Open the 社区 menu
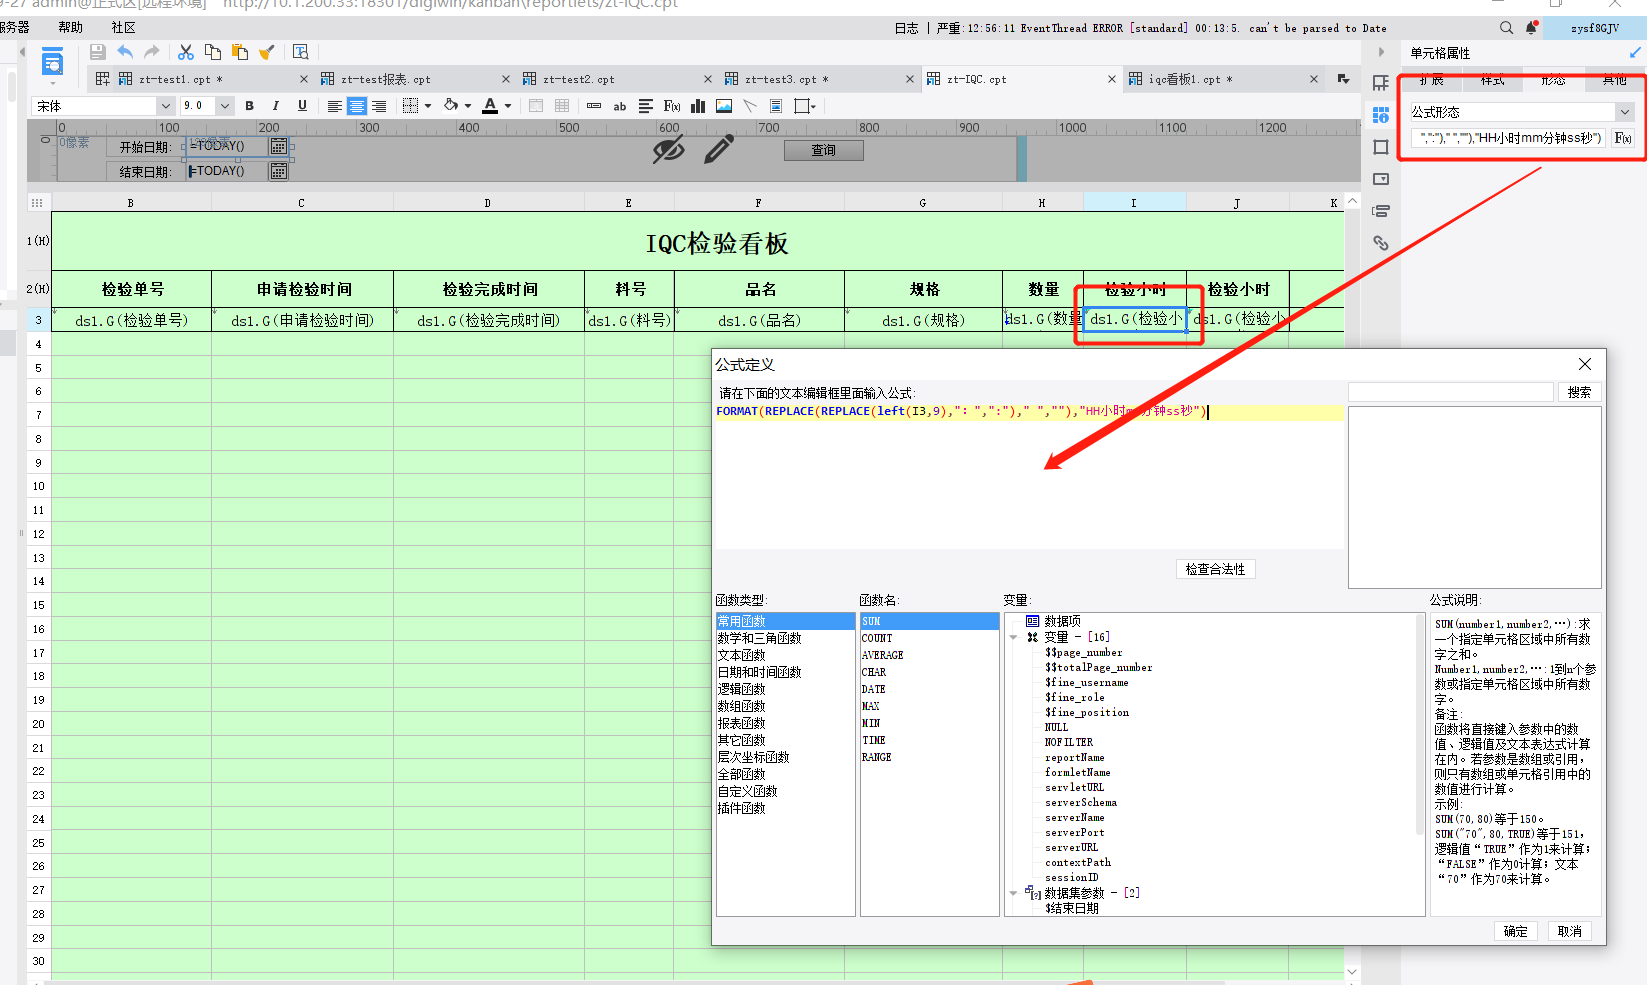 click(x=123, y=27)
